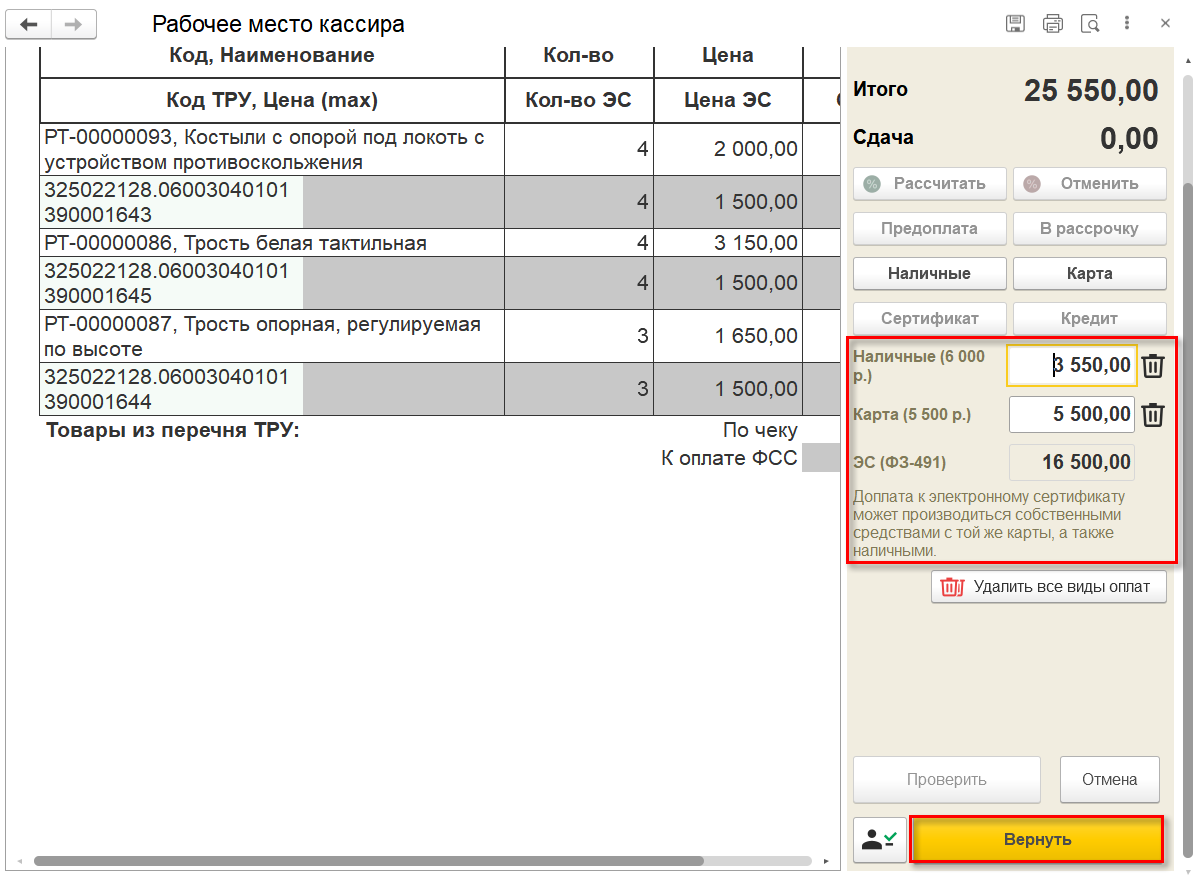Click the Товары из перечня ТРУ label
Viewport: 1195px width, 886px height.
click(173, 430)
